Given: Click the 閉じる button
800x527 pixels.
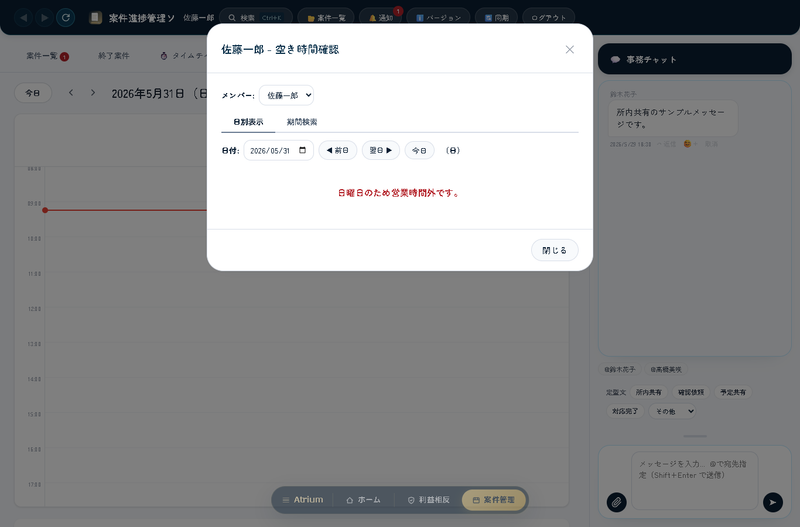Looking at the screenshot, I should tap(555, 250).
